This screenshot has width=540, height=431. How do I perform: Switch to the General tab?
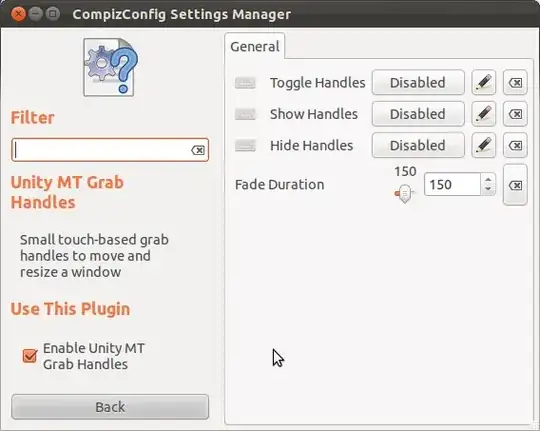(255, 46)
